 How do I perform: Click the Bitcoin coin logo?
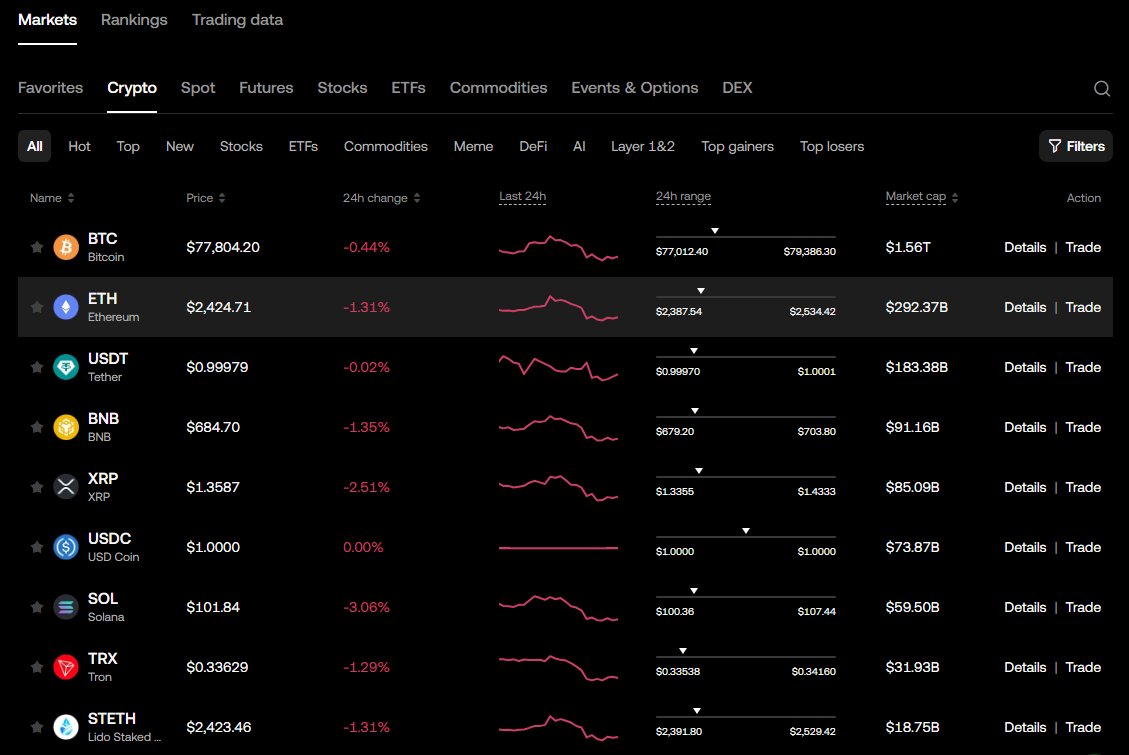tap(66, 247)
